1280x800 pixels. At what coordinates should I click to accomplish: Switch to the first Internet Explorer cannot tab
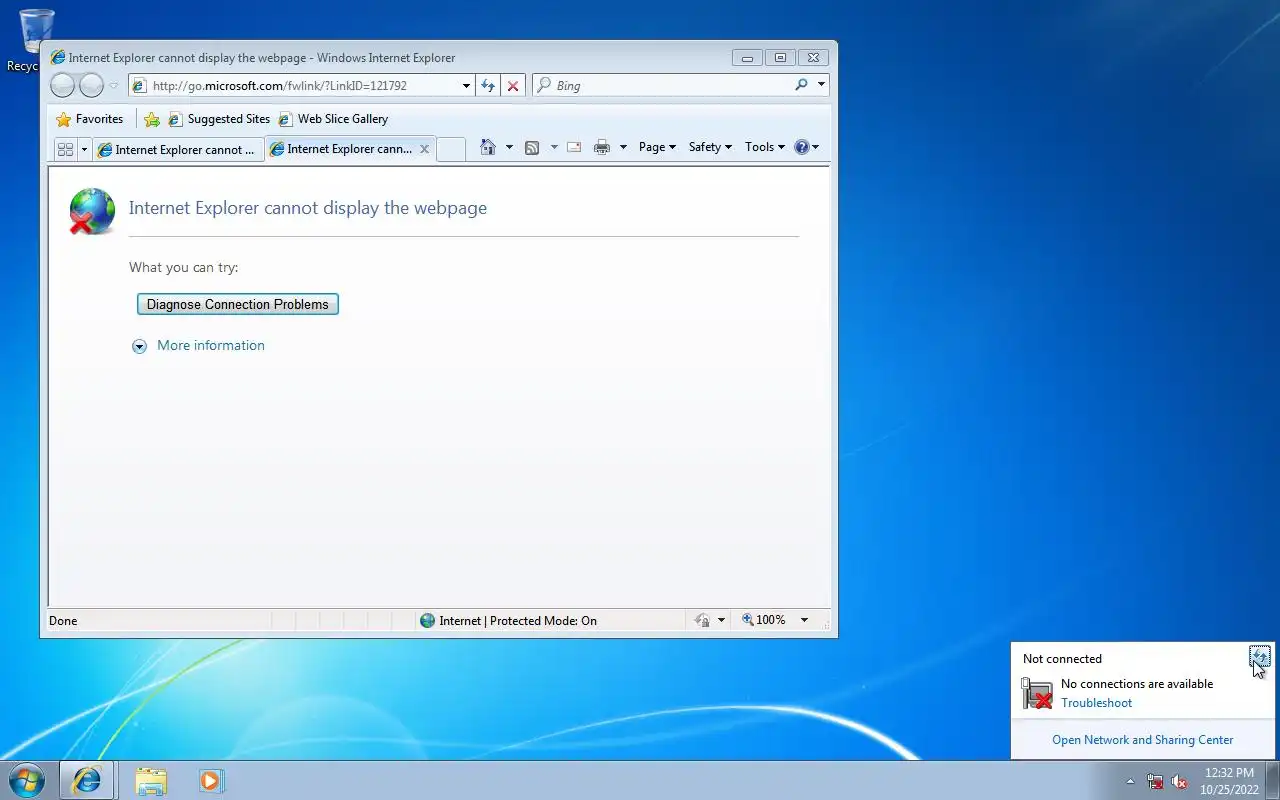pos(178,149)
